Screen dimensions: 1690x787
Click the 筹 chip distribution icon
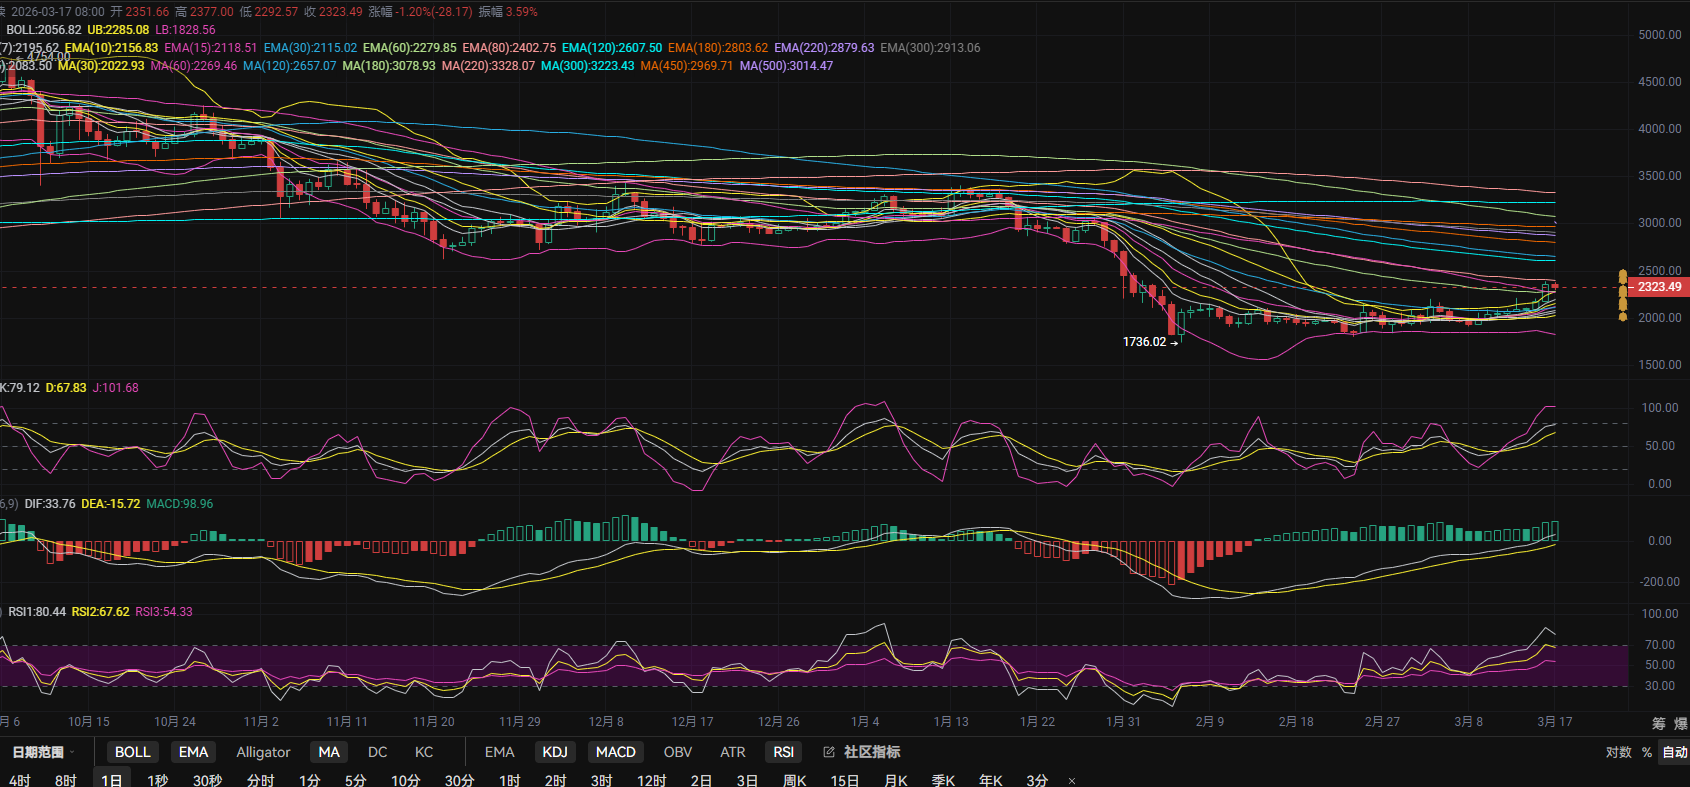[1659, 723]
